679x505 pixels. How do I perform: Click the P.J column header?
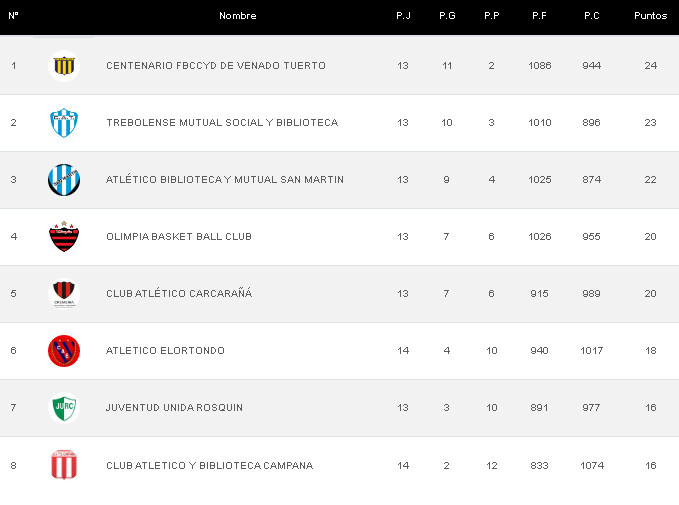[x=403, y=16]
